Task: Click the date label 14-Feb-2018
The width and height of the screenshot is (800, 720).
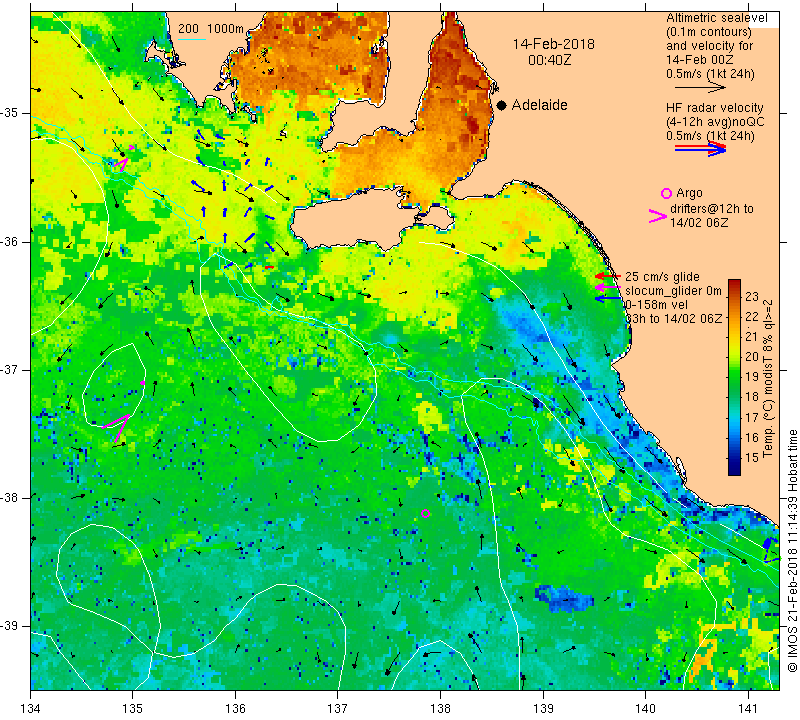Action: (x=554, y=44)
